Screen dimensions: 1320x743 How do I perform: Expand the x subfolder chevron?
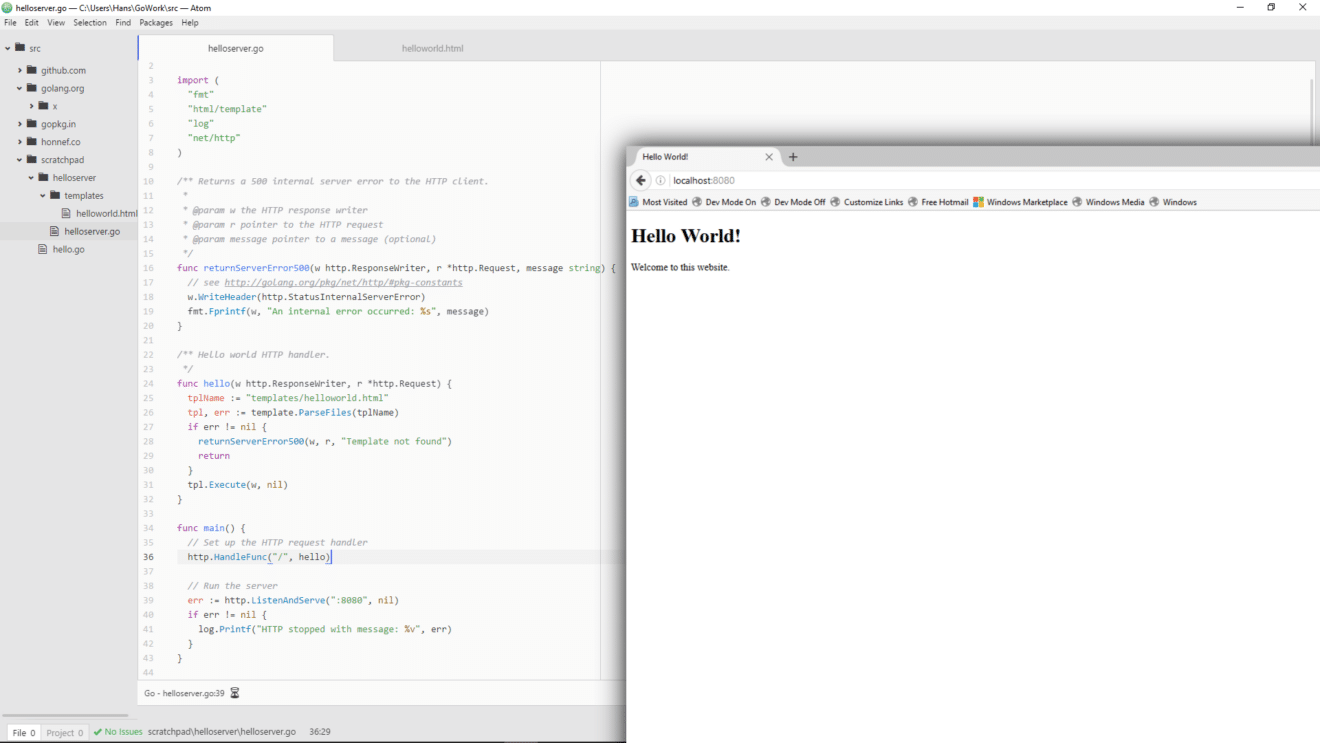[x=31, y=106]
